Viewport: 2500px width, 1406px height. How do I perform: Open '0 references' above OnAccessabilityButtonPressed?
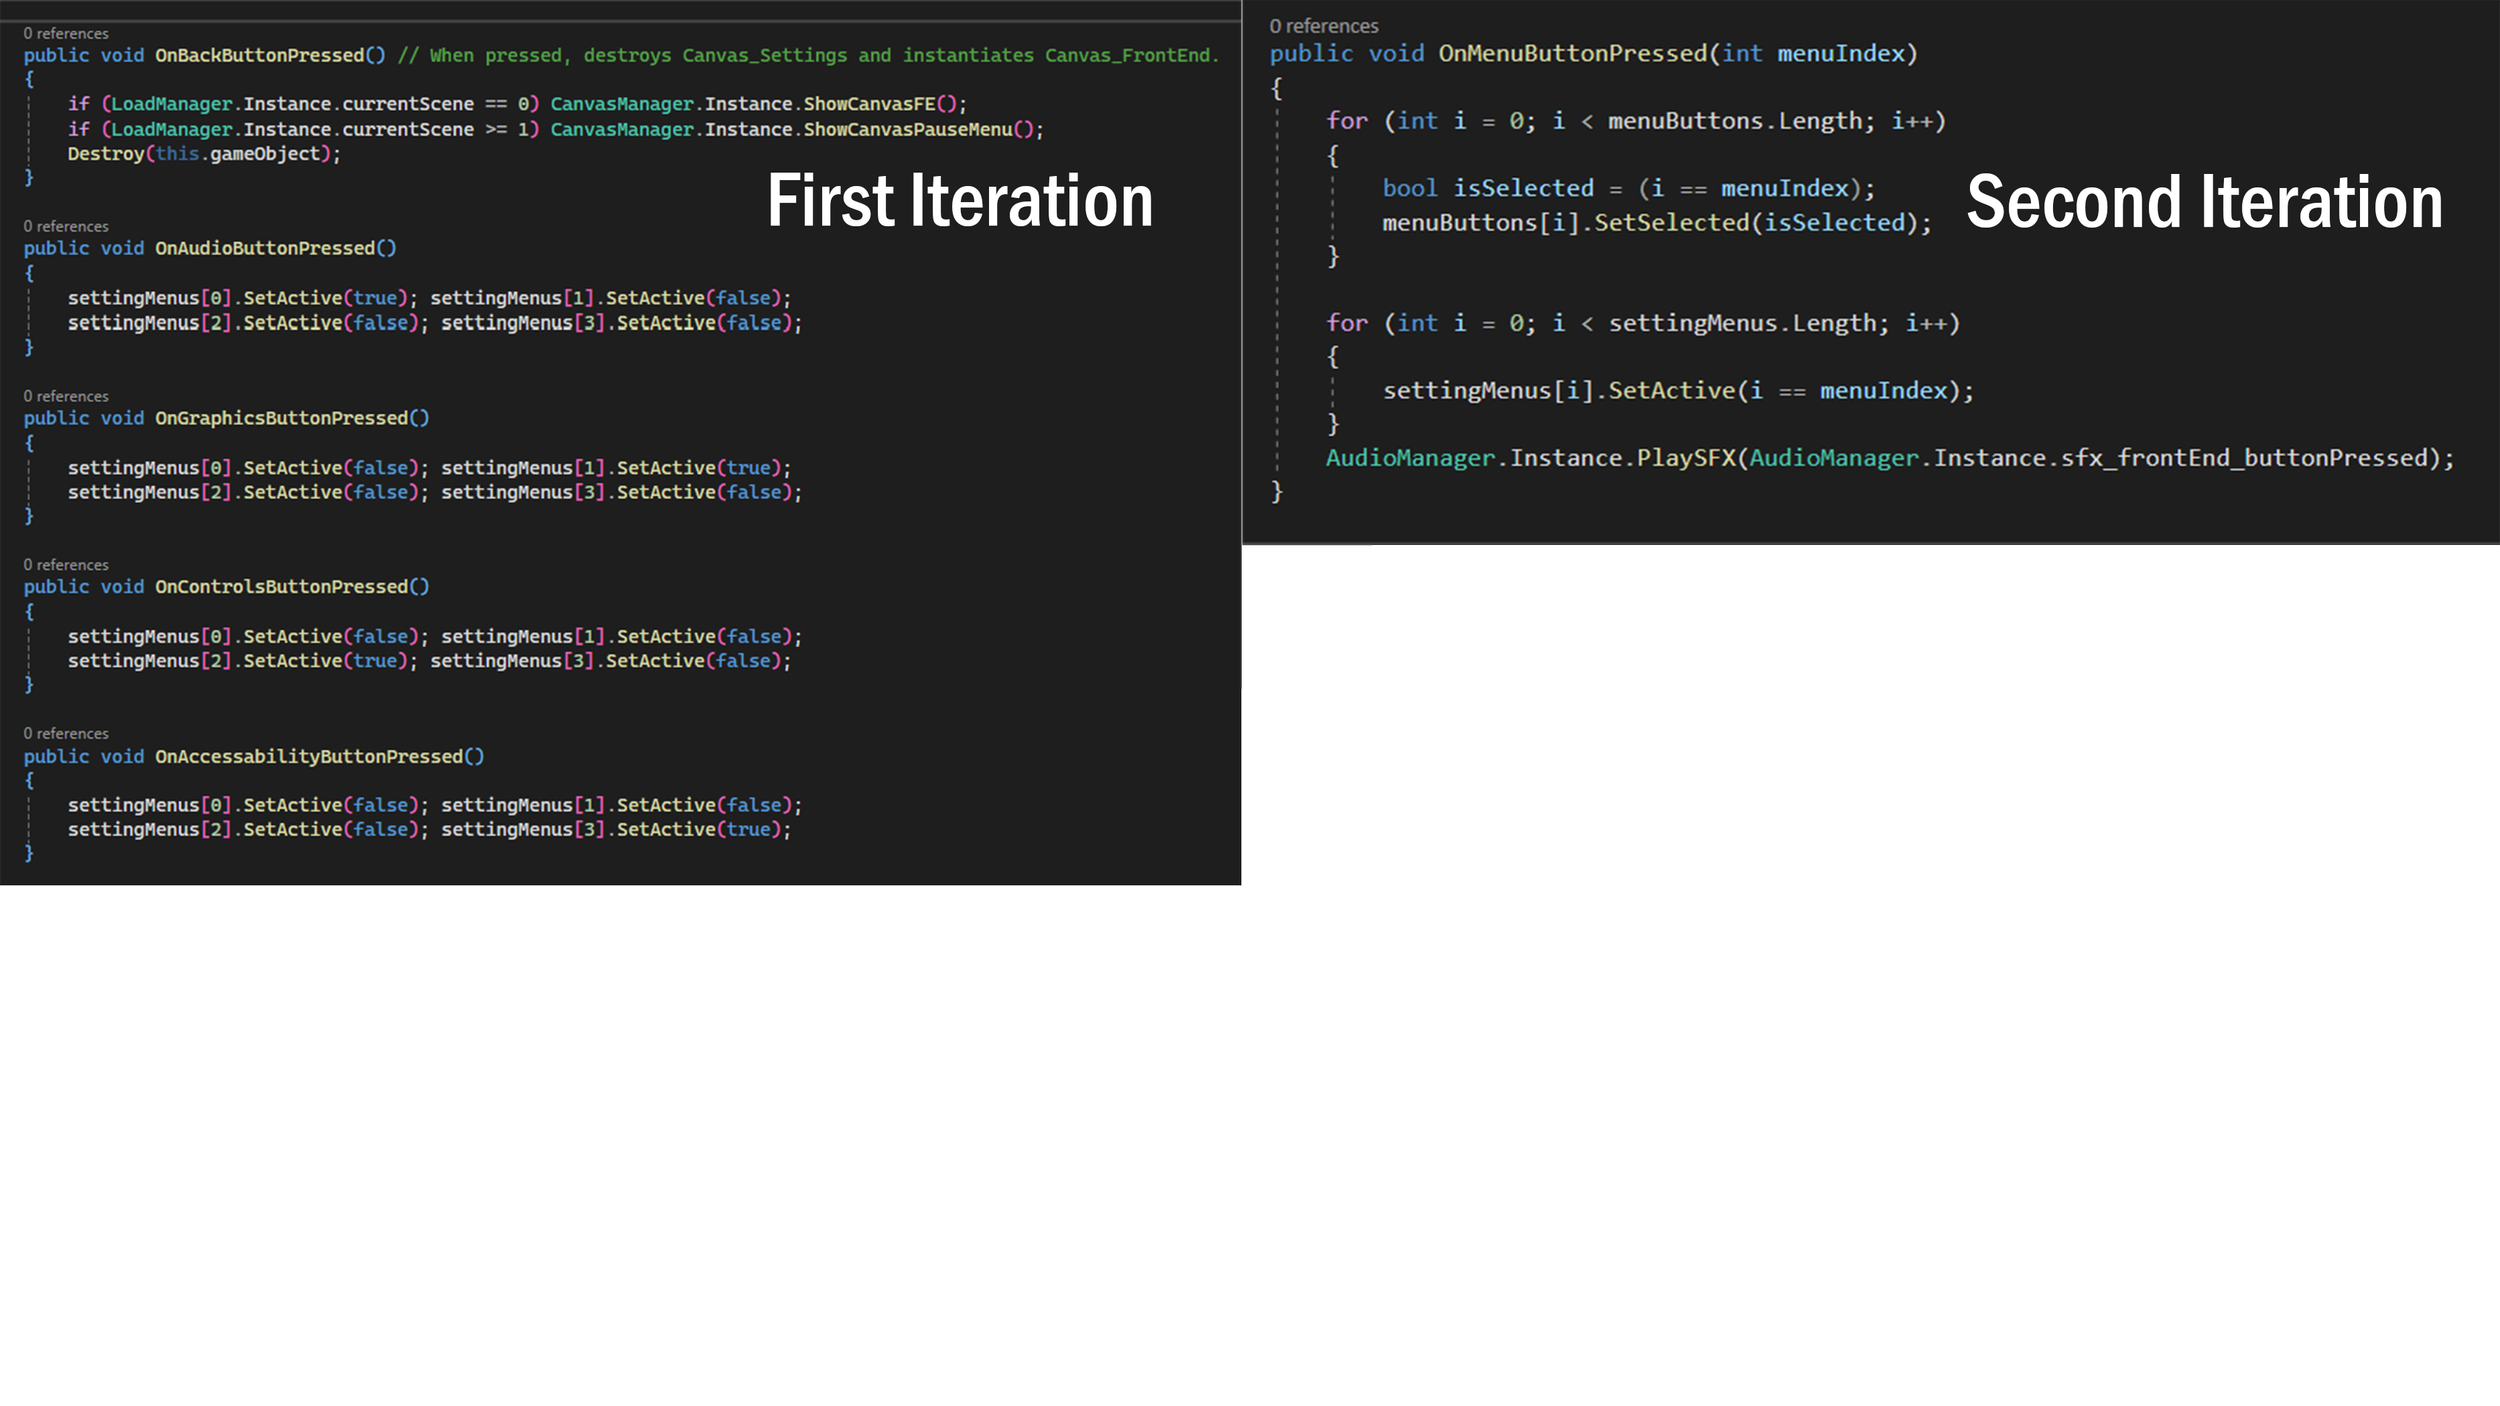tap(66, 734)
